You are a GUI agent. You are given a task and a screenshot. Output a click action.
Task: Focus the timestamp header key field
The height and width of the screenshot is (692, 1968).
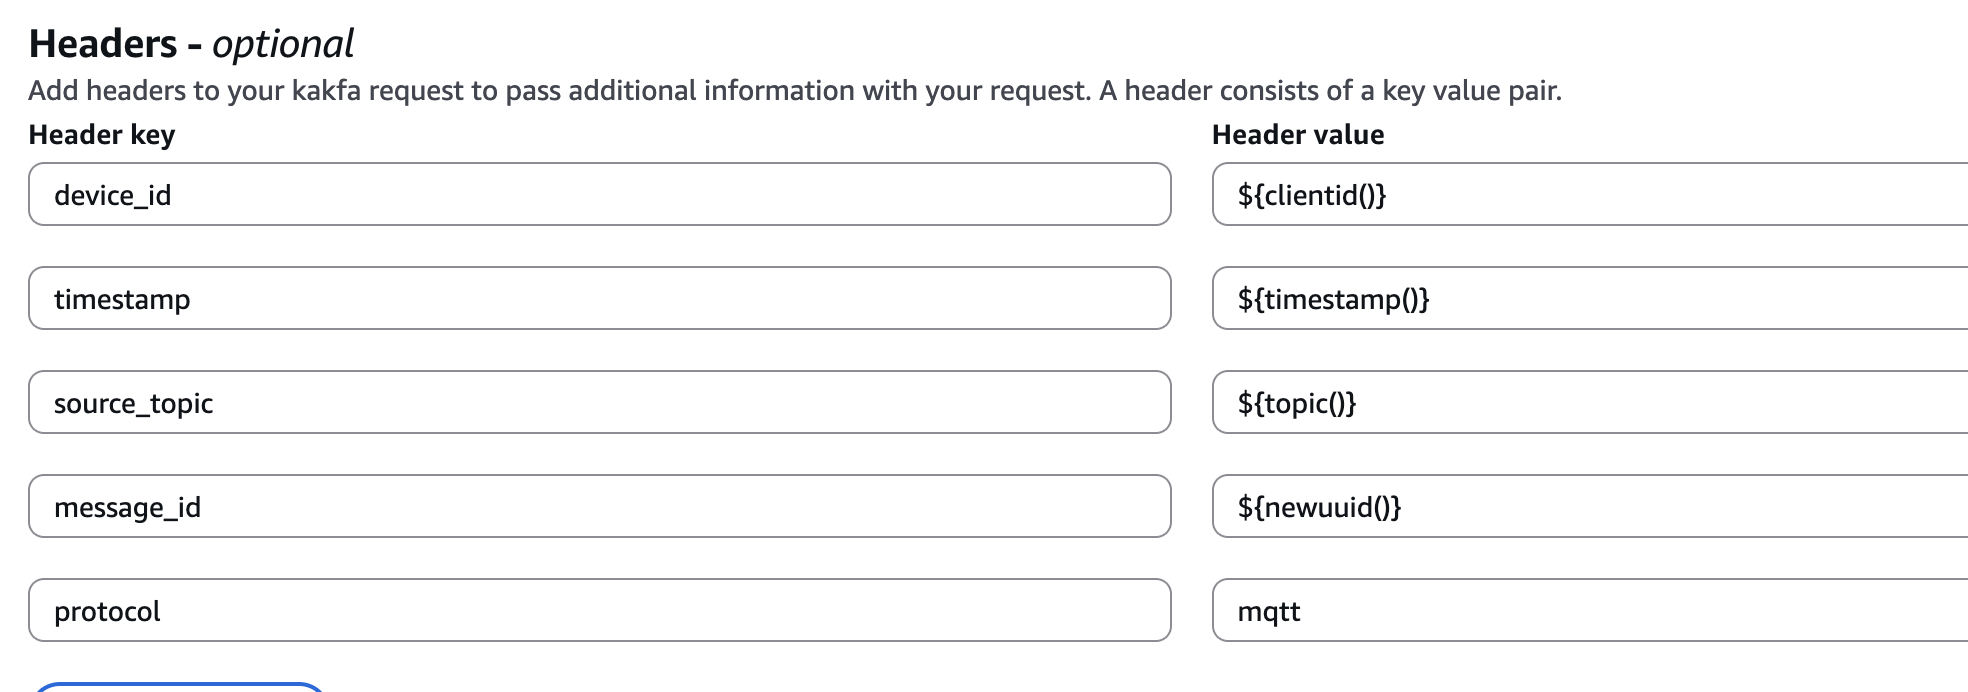tap(599, 298)
